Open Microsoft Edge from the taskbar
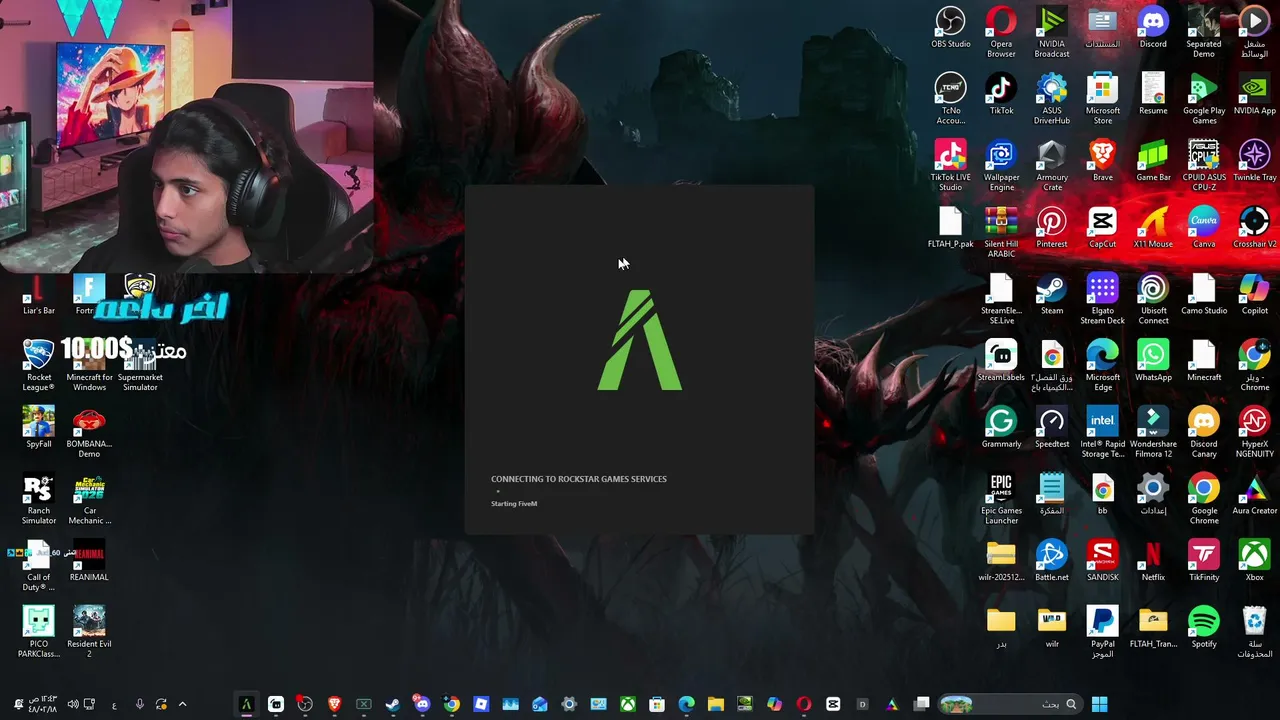The width and height of the screenshot is (1280, 720). point(687,704)
